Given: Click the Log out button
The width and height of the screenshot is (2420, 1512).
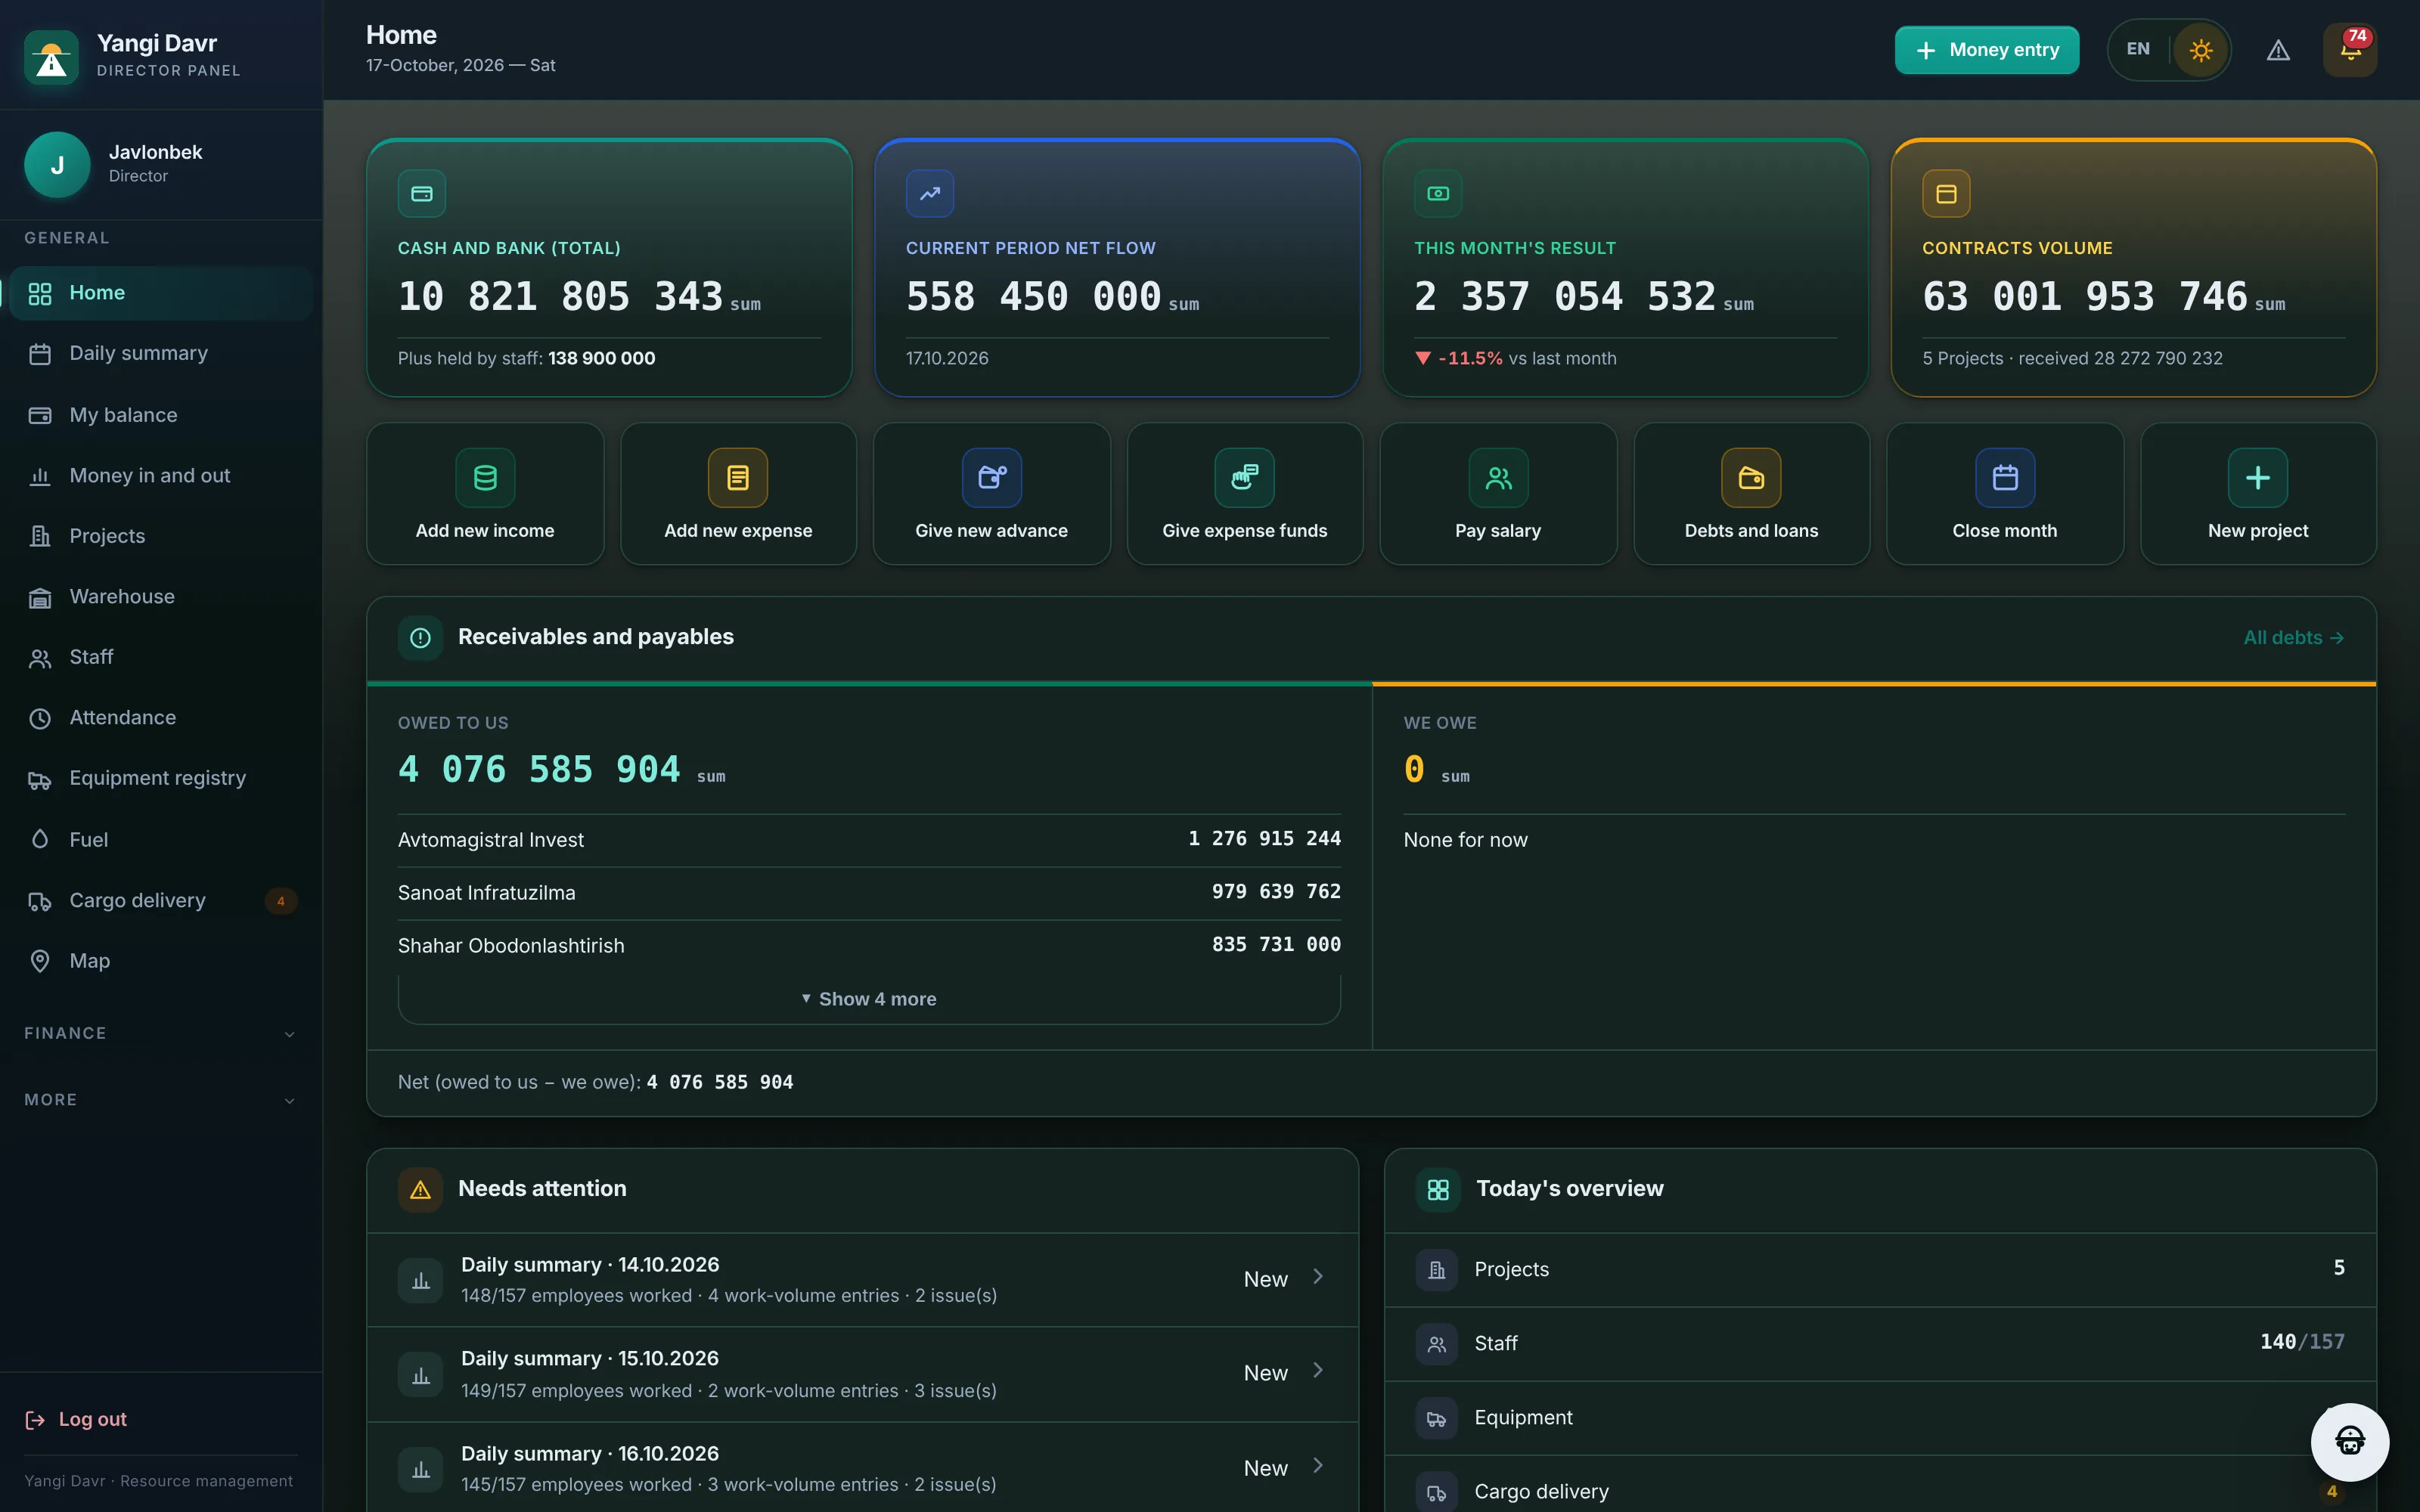Looking at the screenshot, I should pos(76,1420).
